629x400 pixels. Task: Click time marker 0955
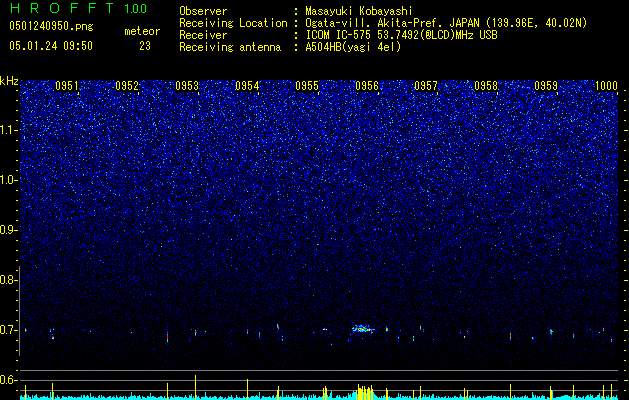307,86
